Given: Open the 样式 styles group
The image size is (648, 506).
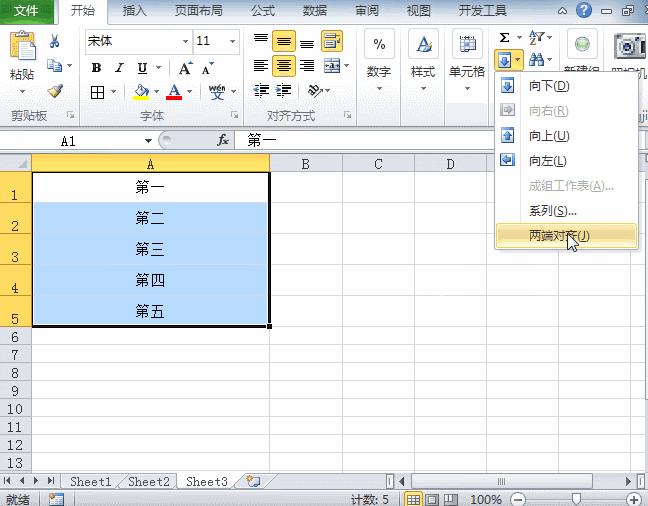Looking at the screenshot, I should 423,62.
